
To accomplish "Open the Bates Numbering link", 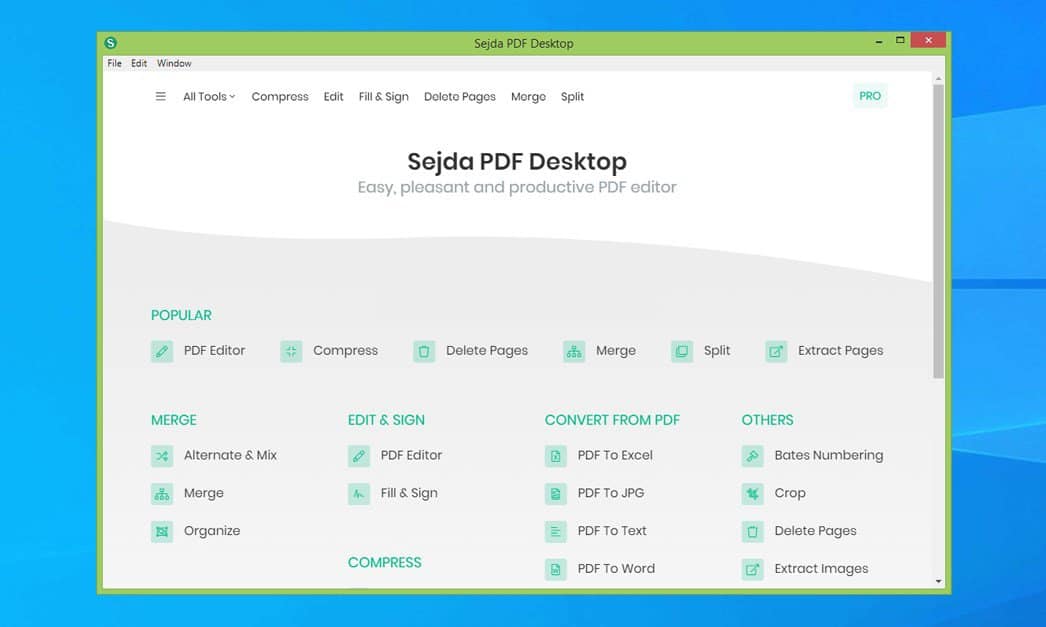I will (829, 456).
